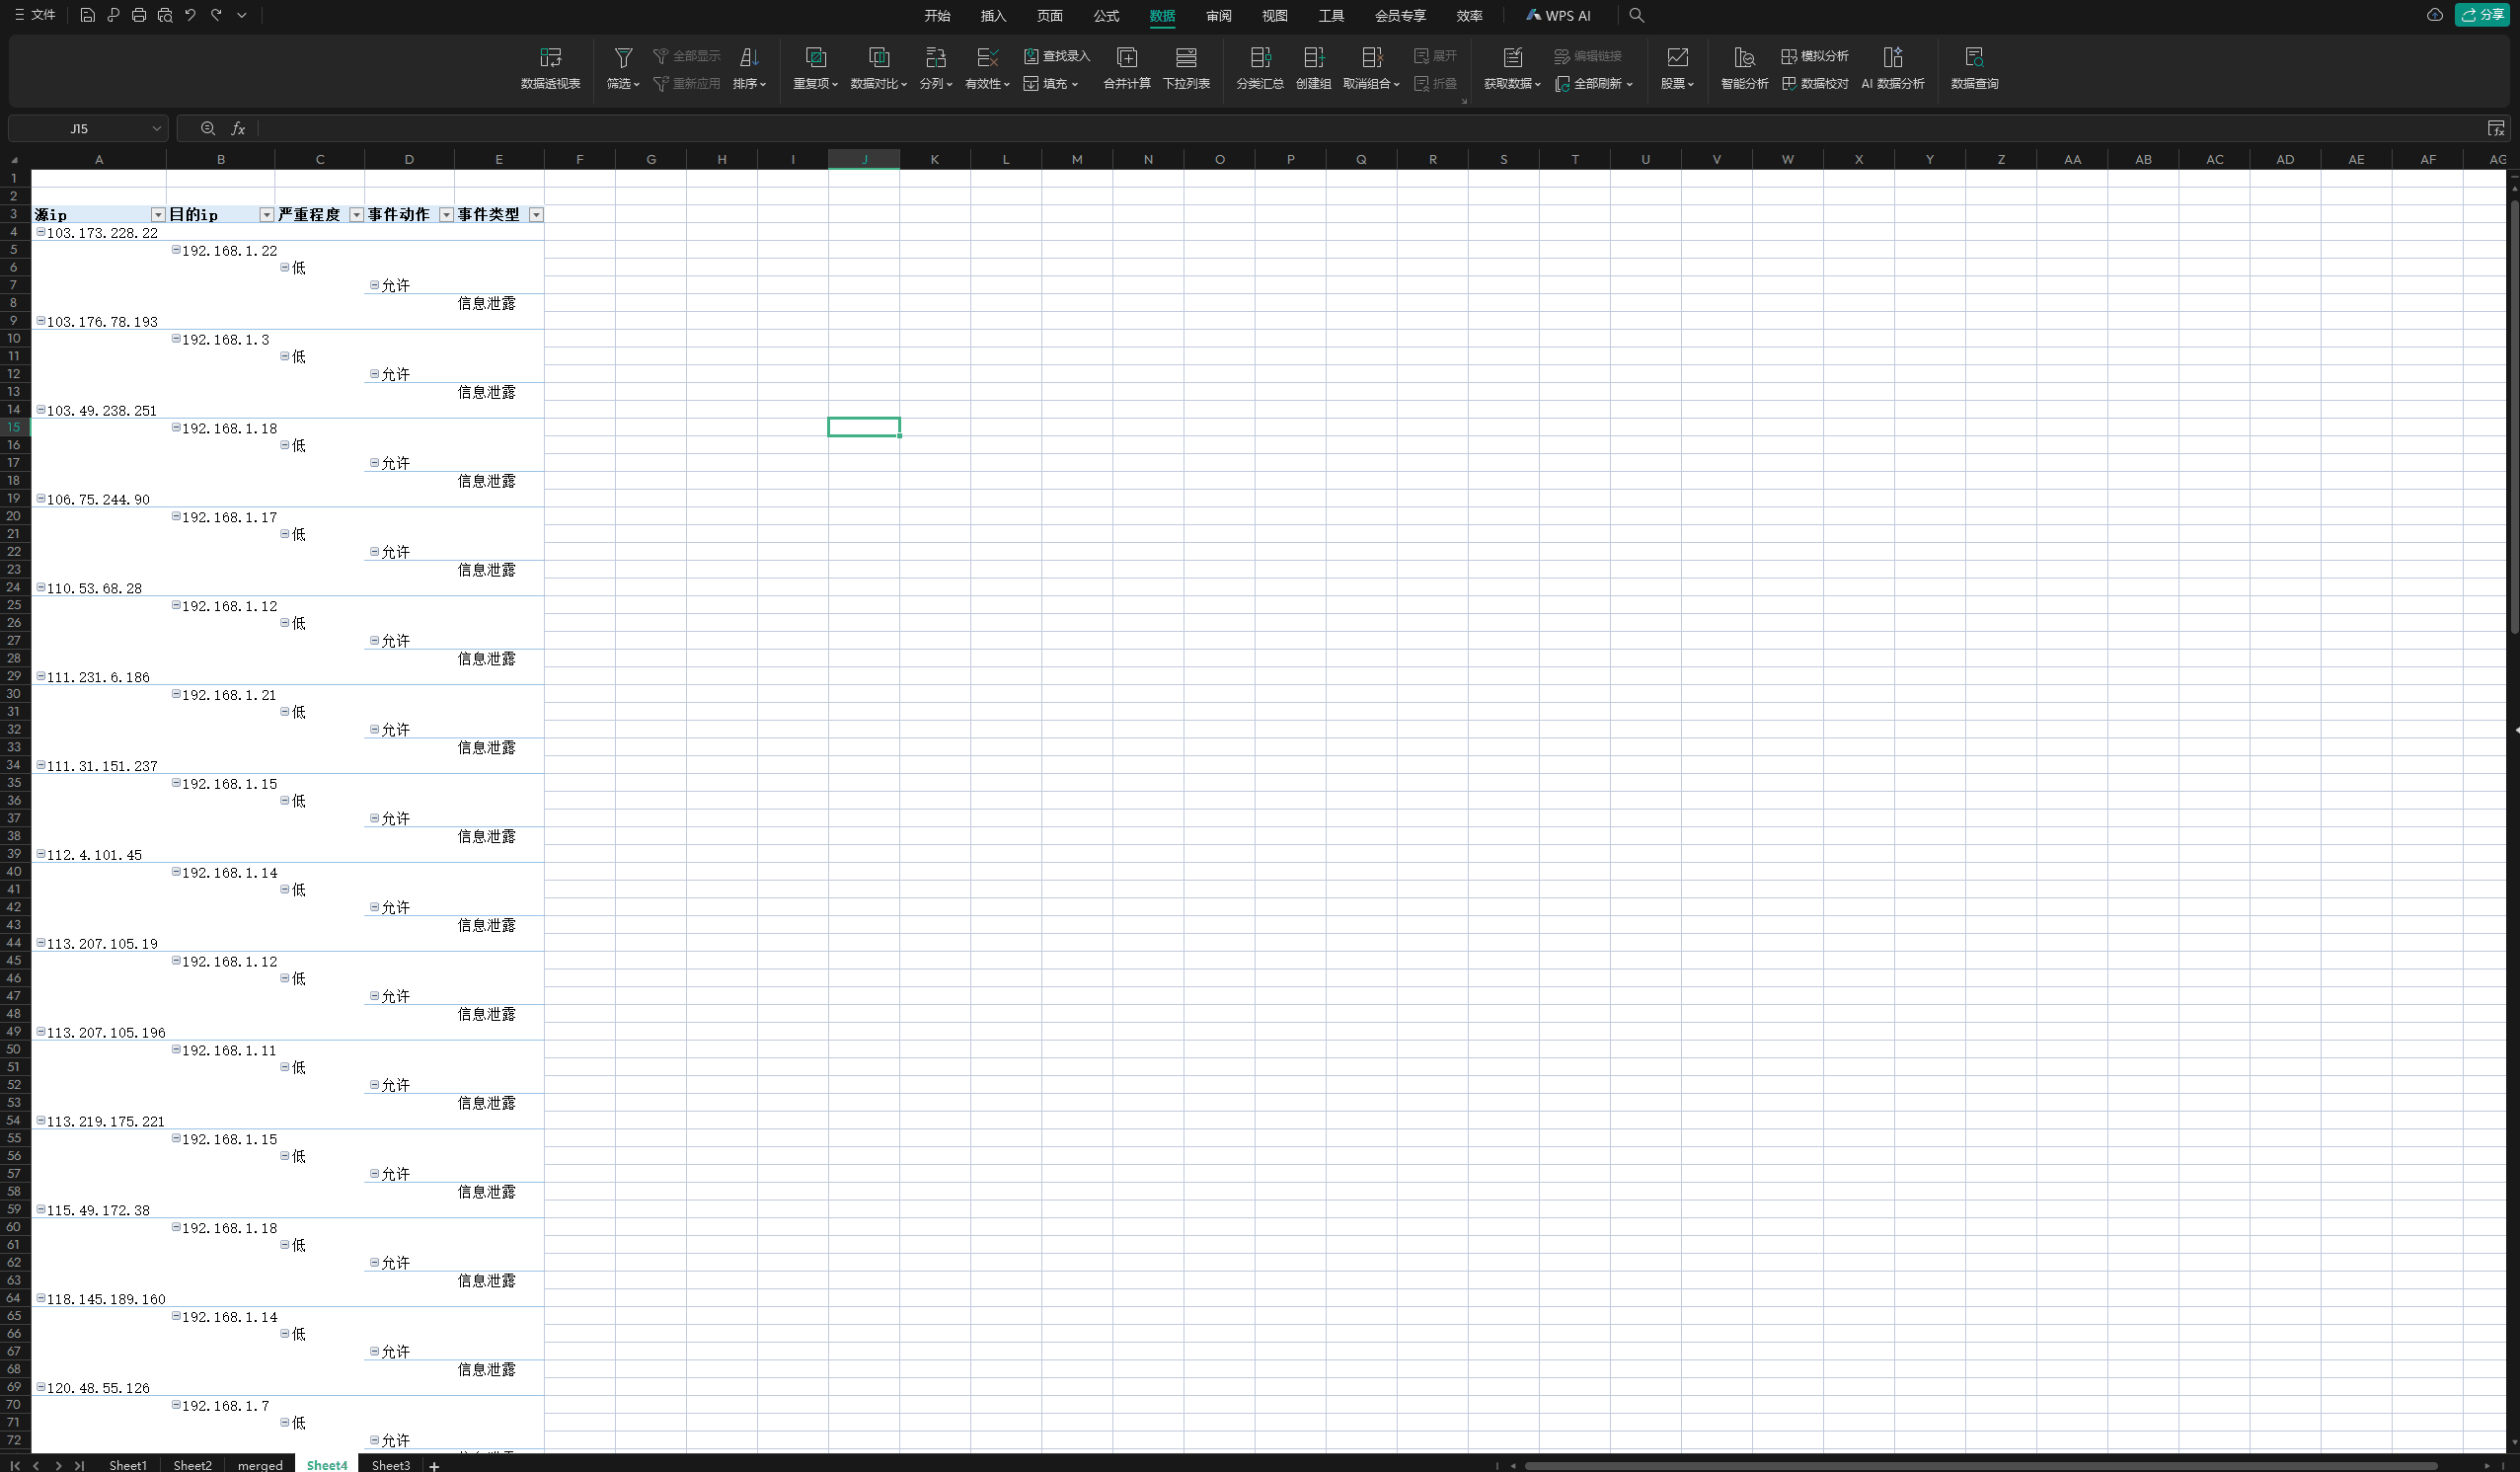Click the 查找录入 button

[1057, 56]
